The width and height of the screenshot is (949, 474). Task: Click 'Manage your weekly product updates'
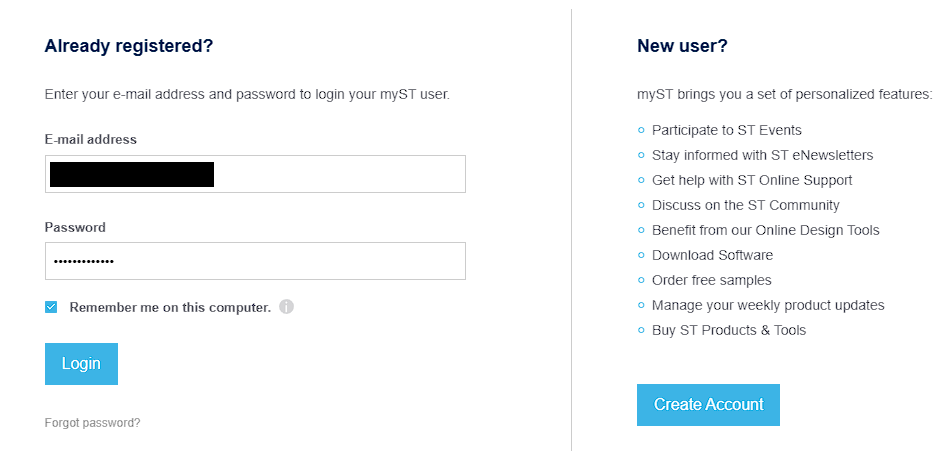pyautogui.click(x=768, y=305)
